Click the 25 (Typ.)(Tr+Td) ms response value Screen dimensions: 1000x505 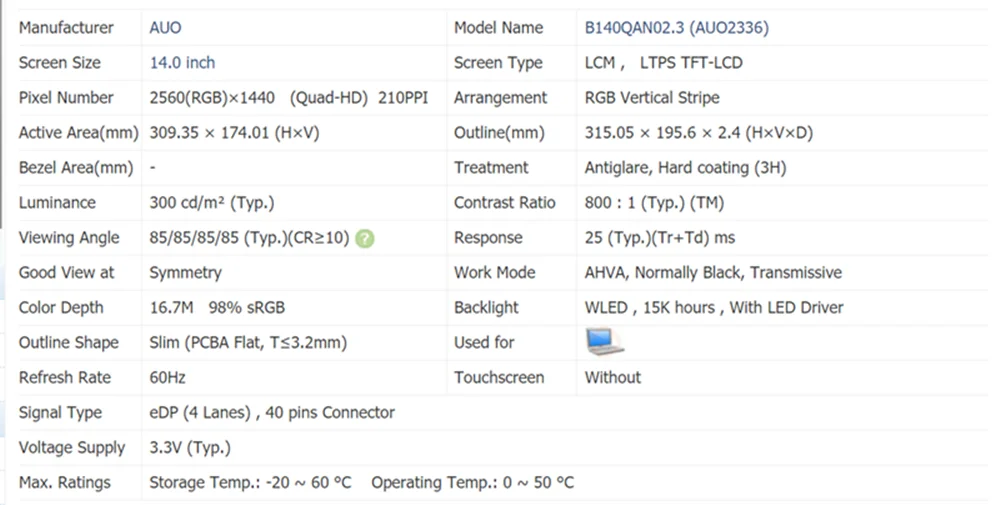click(659, 238)
